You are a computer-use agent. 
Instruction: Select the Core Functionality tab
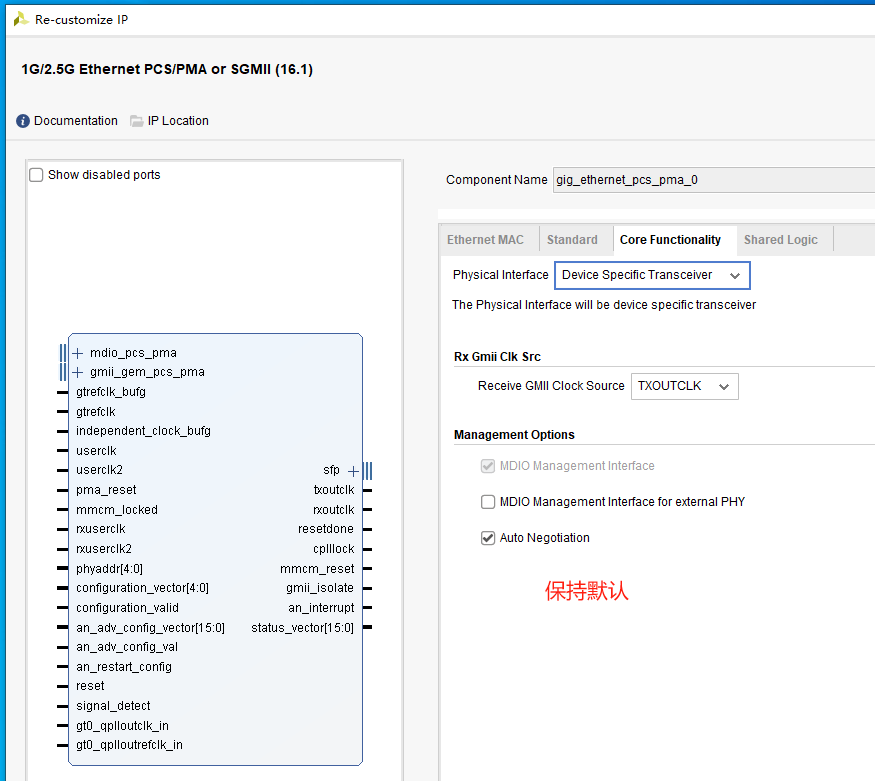(670, 240)
